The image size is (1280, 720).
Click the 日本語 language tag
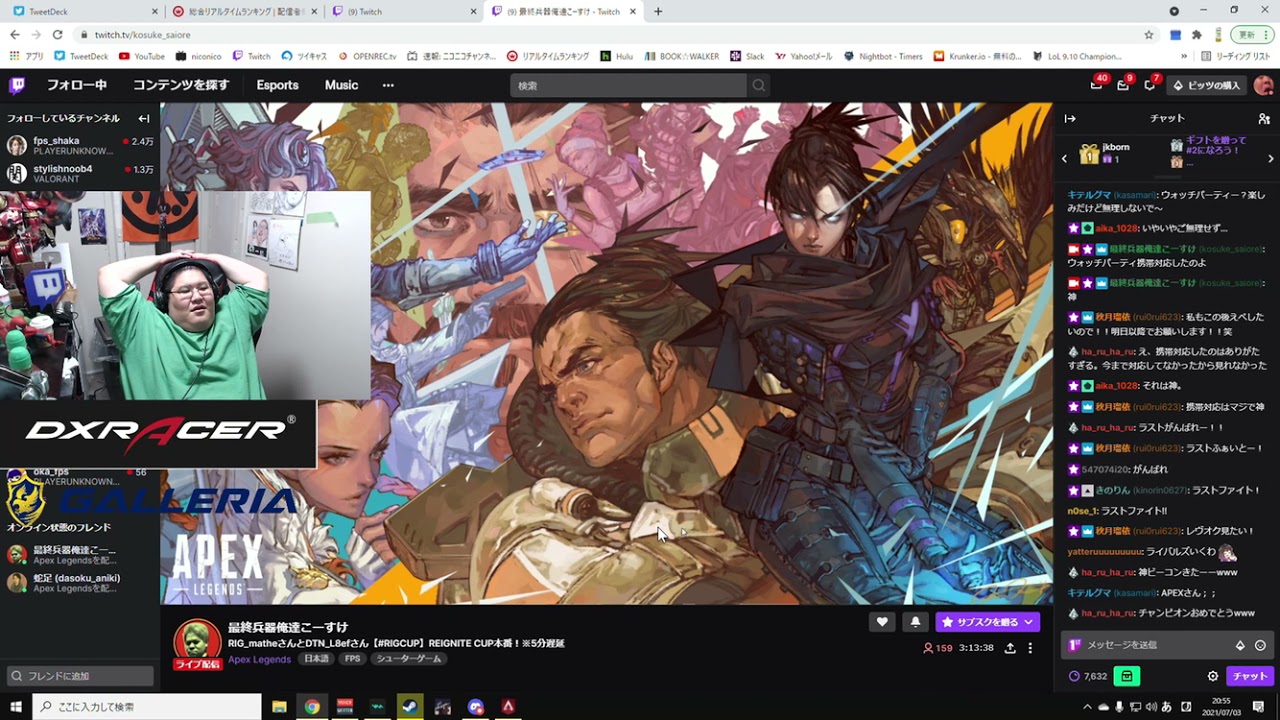[x=316, y=660]
